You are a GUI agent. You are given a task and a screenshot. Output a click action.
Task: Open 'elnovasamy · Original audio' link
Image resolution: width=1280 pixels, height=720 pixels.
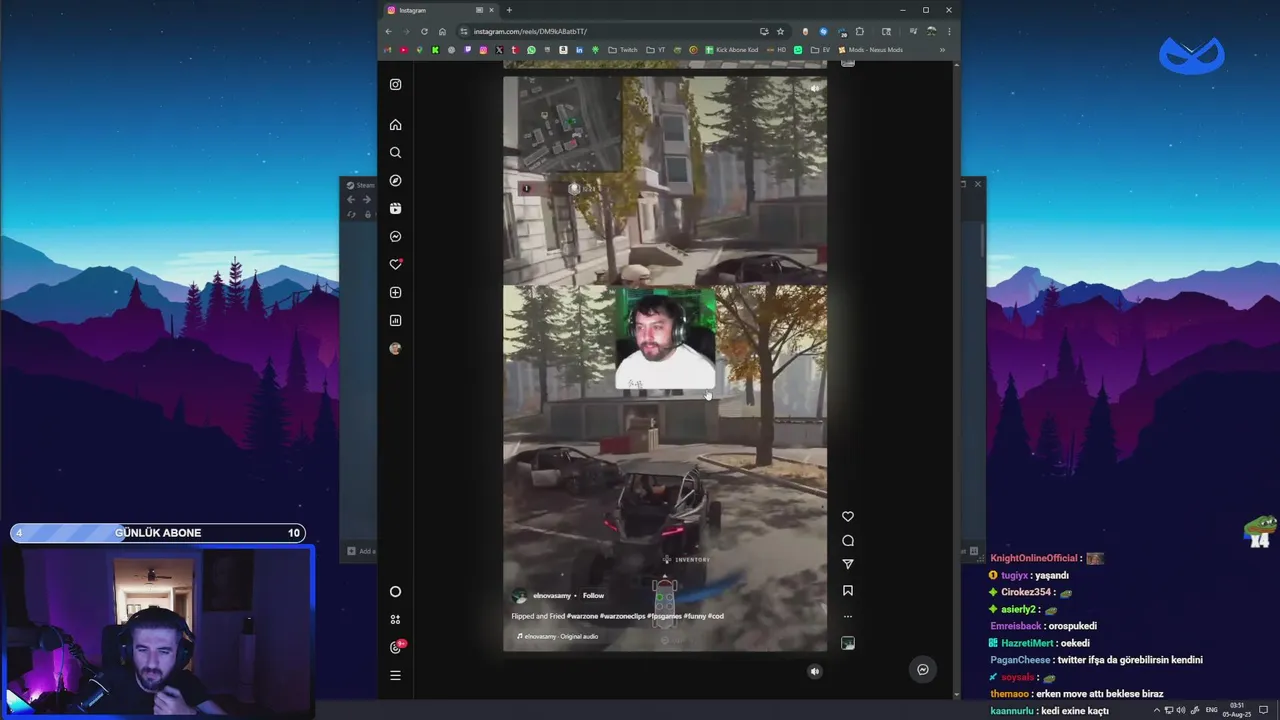557,636
